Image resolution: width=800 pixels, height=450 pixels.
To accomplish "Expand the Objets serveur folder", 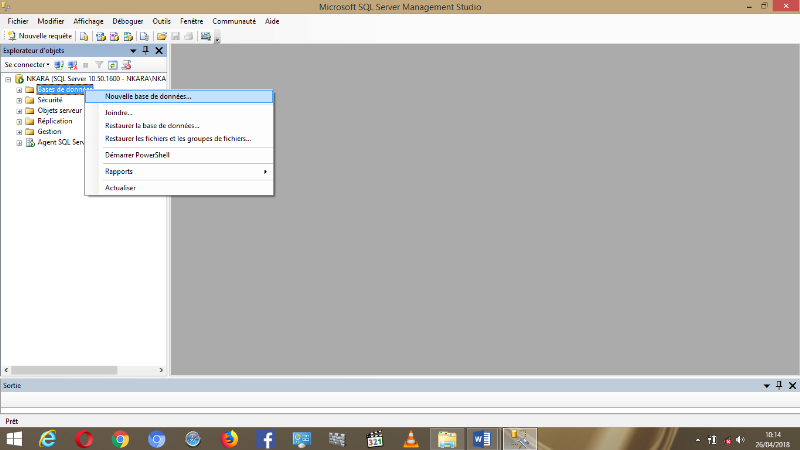I will [19, 111].
